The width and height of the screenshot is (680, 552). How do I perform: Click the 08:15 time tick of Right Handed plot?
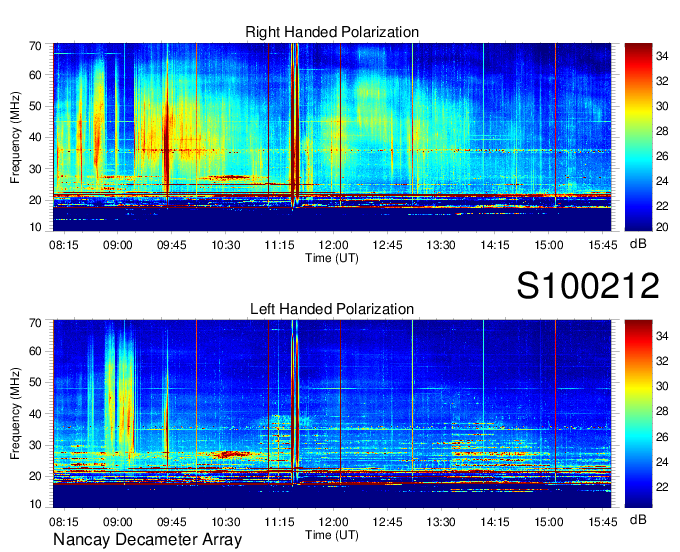(64, 245)
